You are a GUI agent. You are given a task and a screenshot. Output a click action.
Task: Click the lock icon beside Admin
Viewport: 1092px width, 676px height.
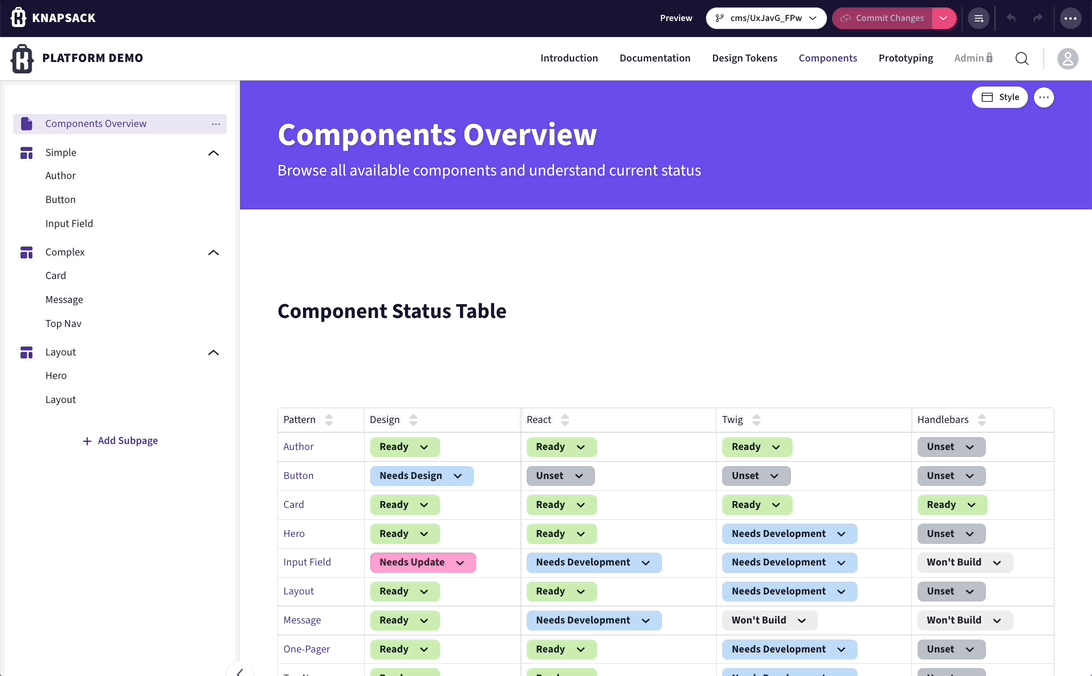coord(989,57)
